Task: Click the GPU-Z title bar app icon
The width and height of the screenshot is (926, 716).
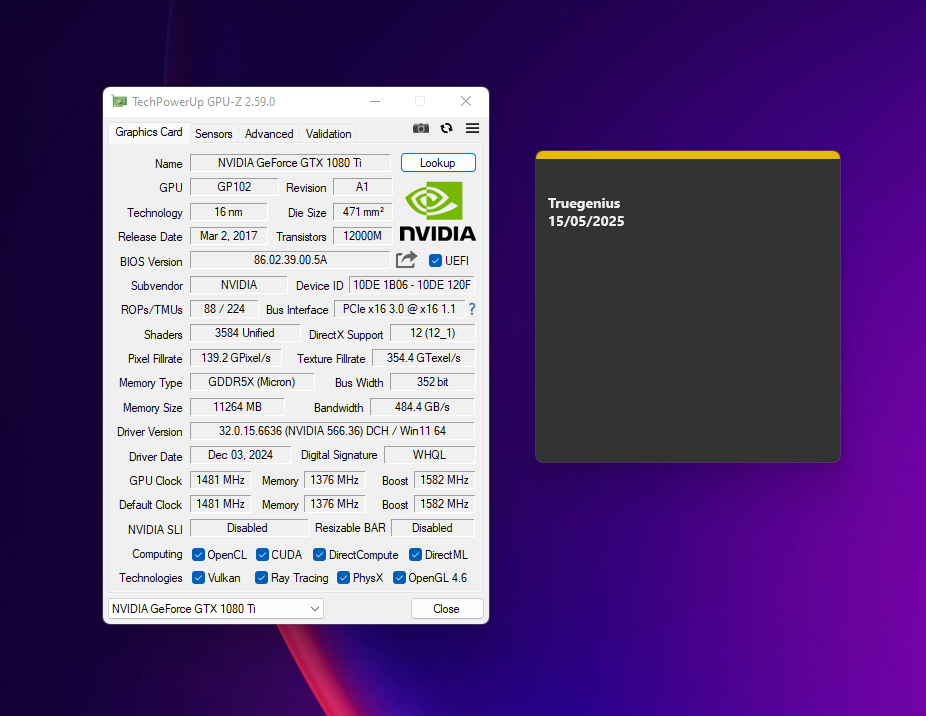Action: 119,102
